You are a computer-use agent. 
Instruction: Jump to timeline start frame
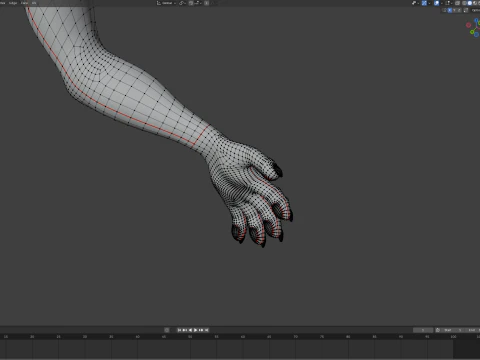(179, 330)
